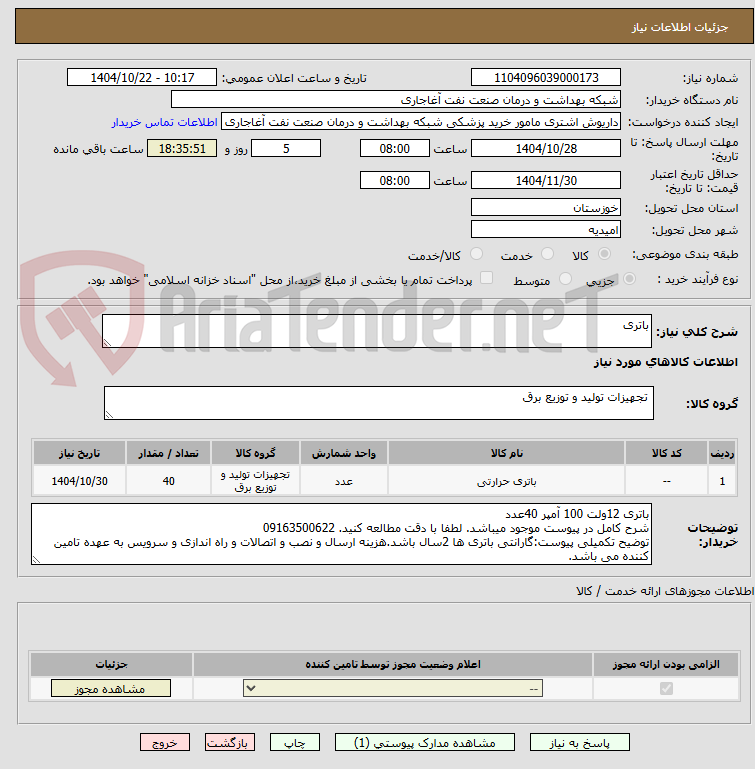
Task: Click the گروه کالا column header in items table
Action: coord(255,453)
